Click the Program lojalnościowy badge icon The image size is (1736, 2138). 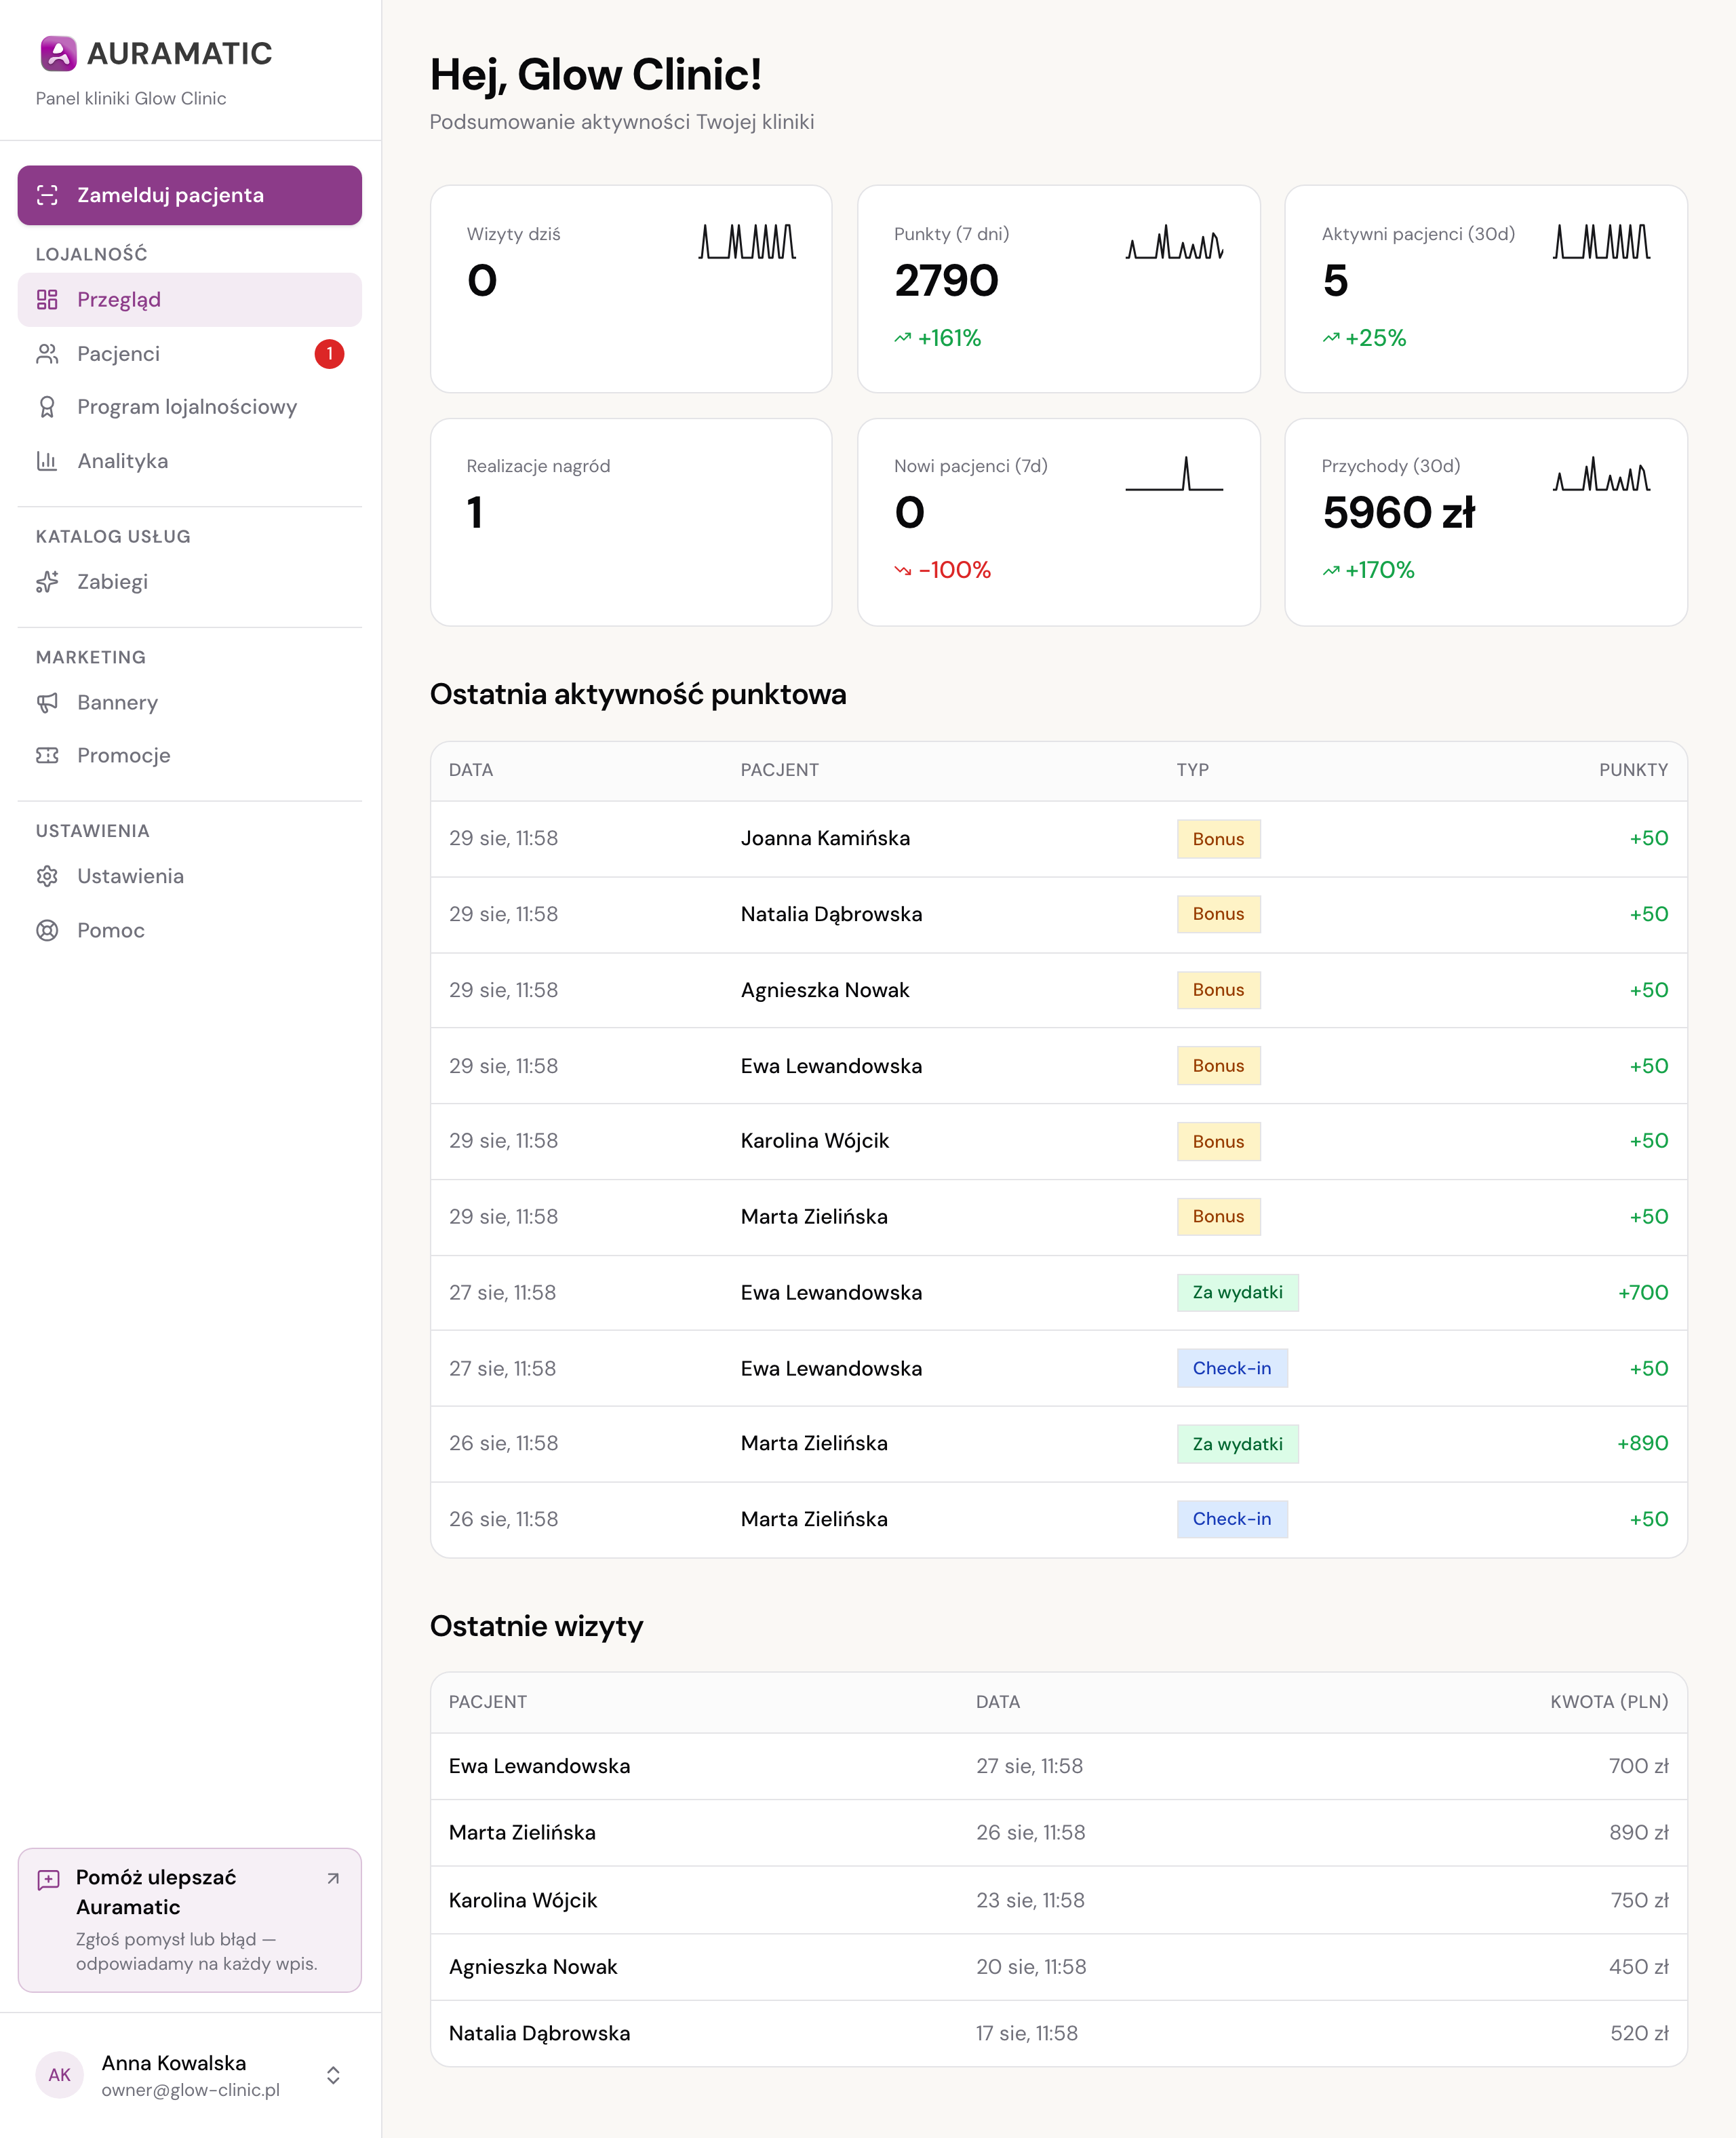[47, 407]
